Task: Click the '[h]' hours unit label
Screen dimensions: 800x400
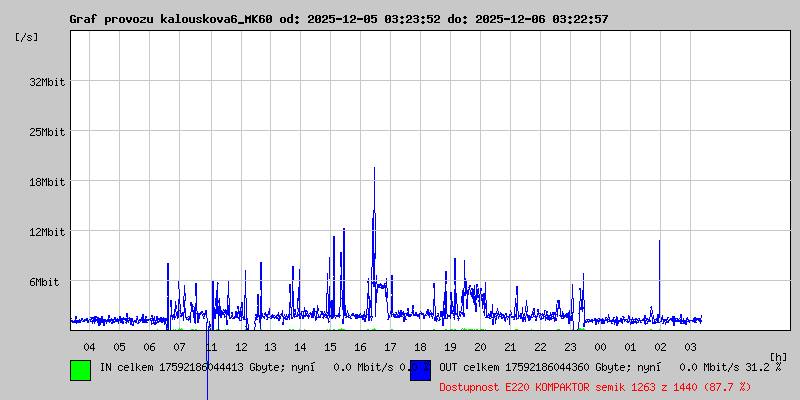Action: coord(778,356)
